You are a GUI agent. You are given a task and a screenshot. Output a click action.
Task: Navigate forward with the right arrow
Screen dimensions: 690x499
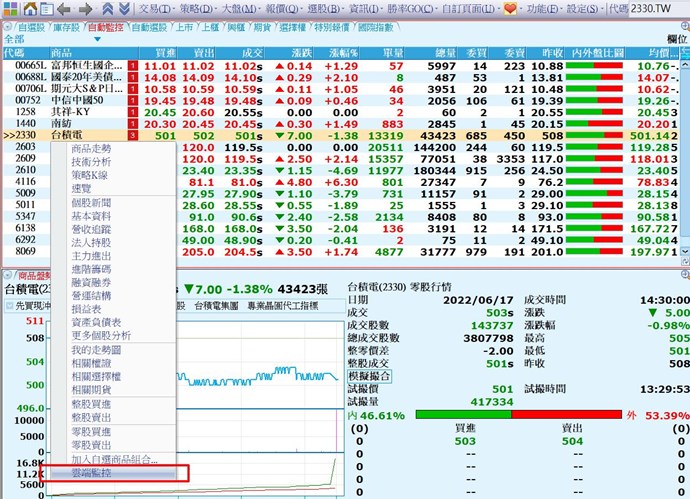85,9
